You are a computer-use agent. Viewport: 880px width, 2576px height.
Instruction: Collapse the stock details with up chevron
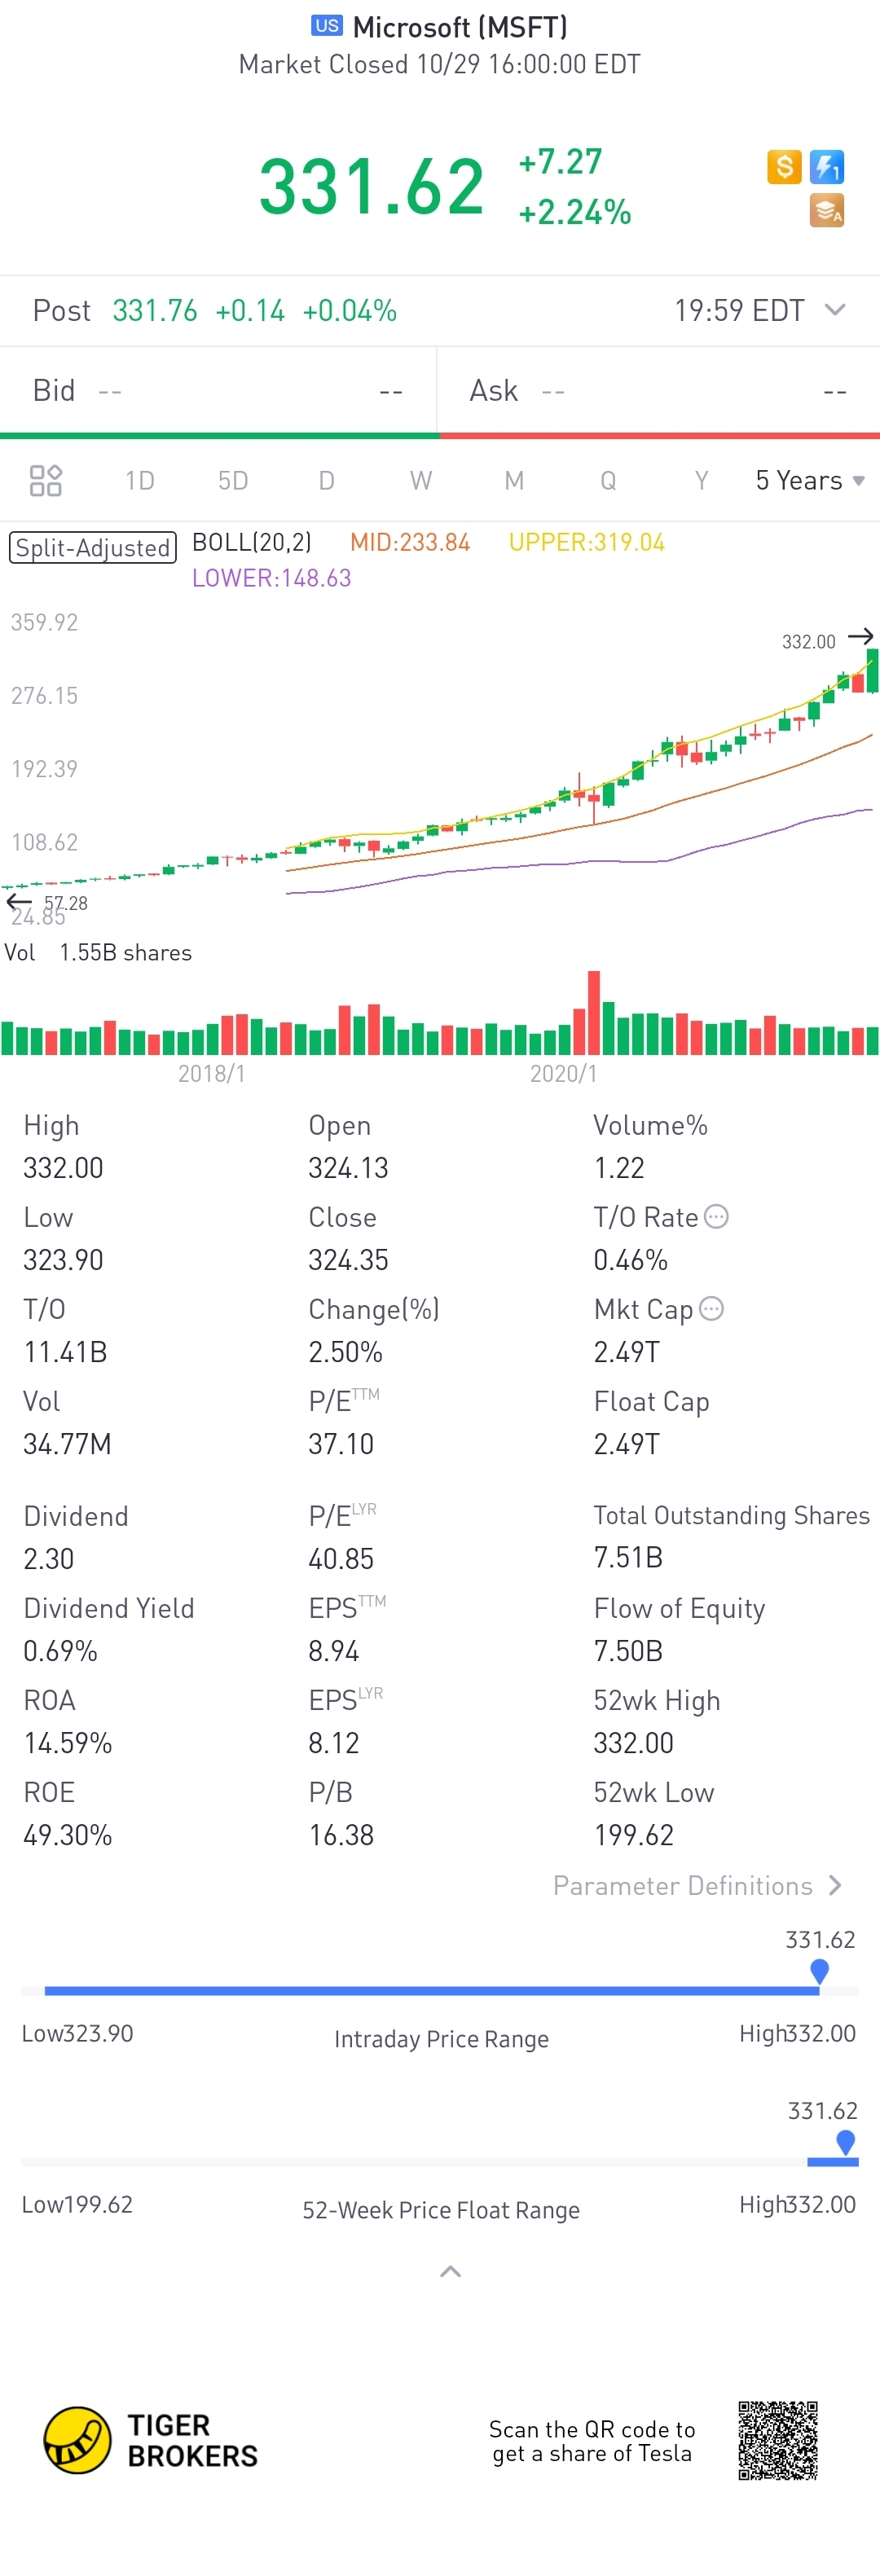click(x=450, y=2272)
